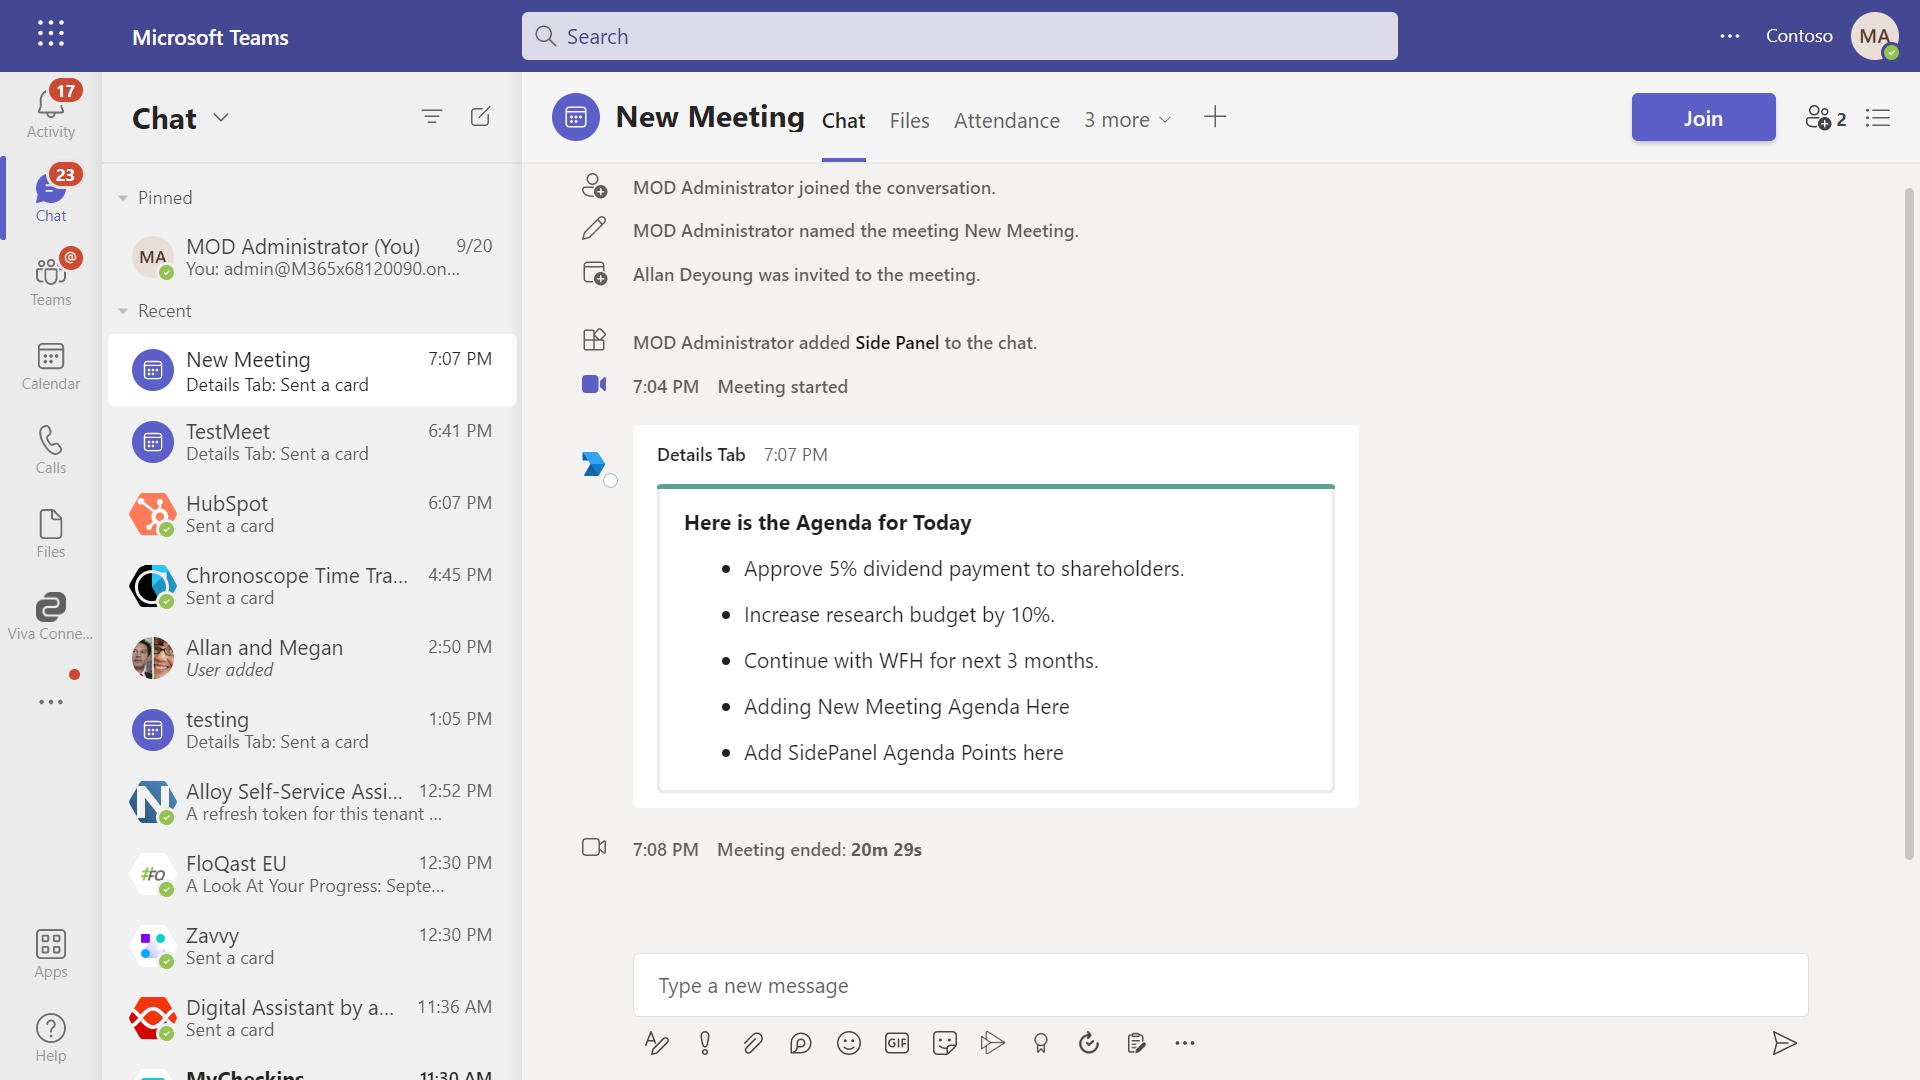Click 'Meeting ended: 20m 29s' entry
The image size is (1920, 1080).
click(819, 850)
